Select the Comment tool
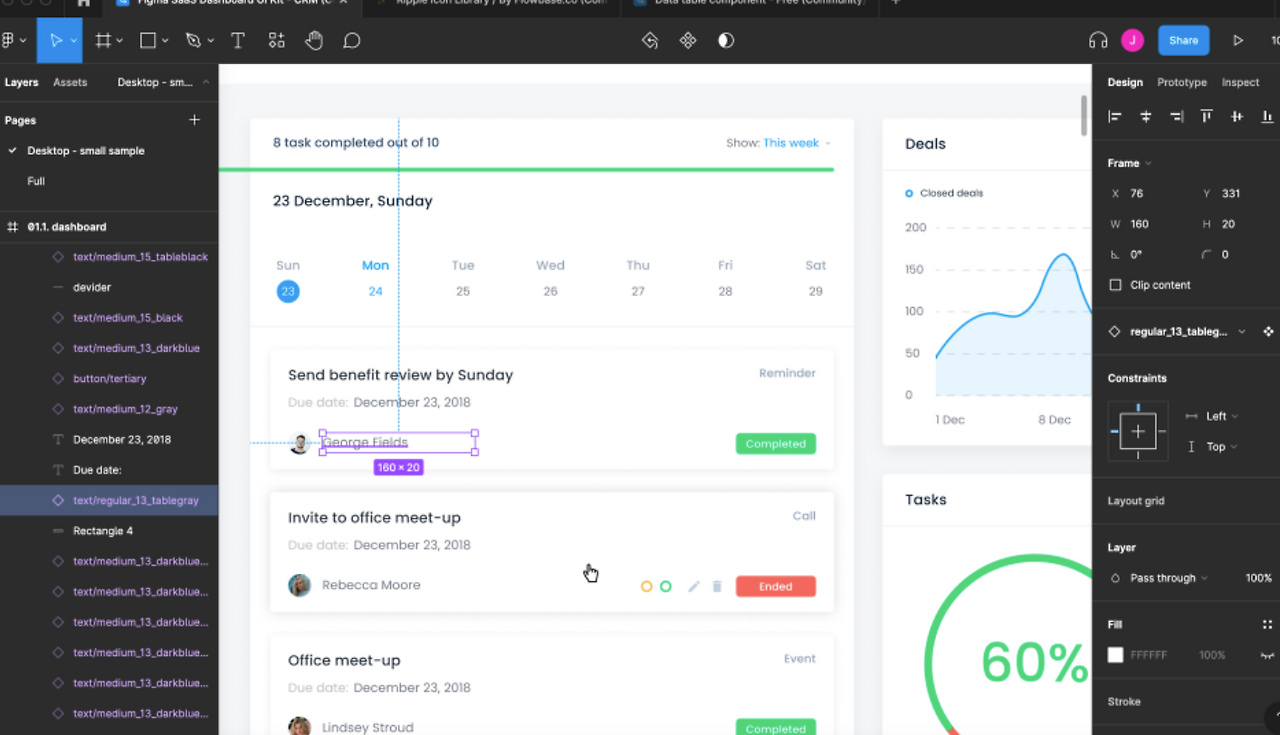This screenshot has height=735, width=1280. [352, 41]
